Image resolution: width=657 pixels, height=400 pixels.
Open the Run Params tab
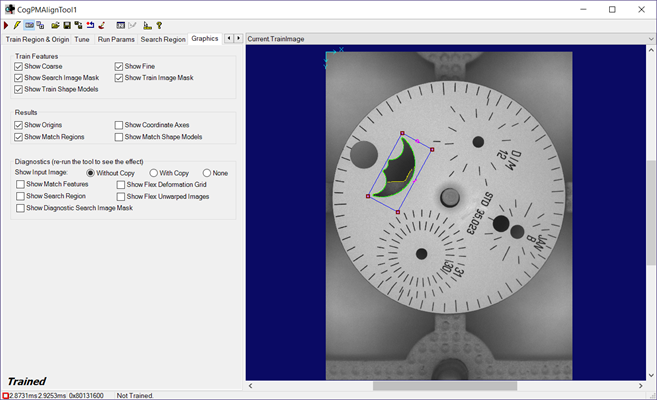click(x=116, y=38)
